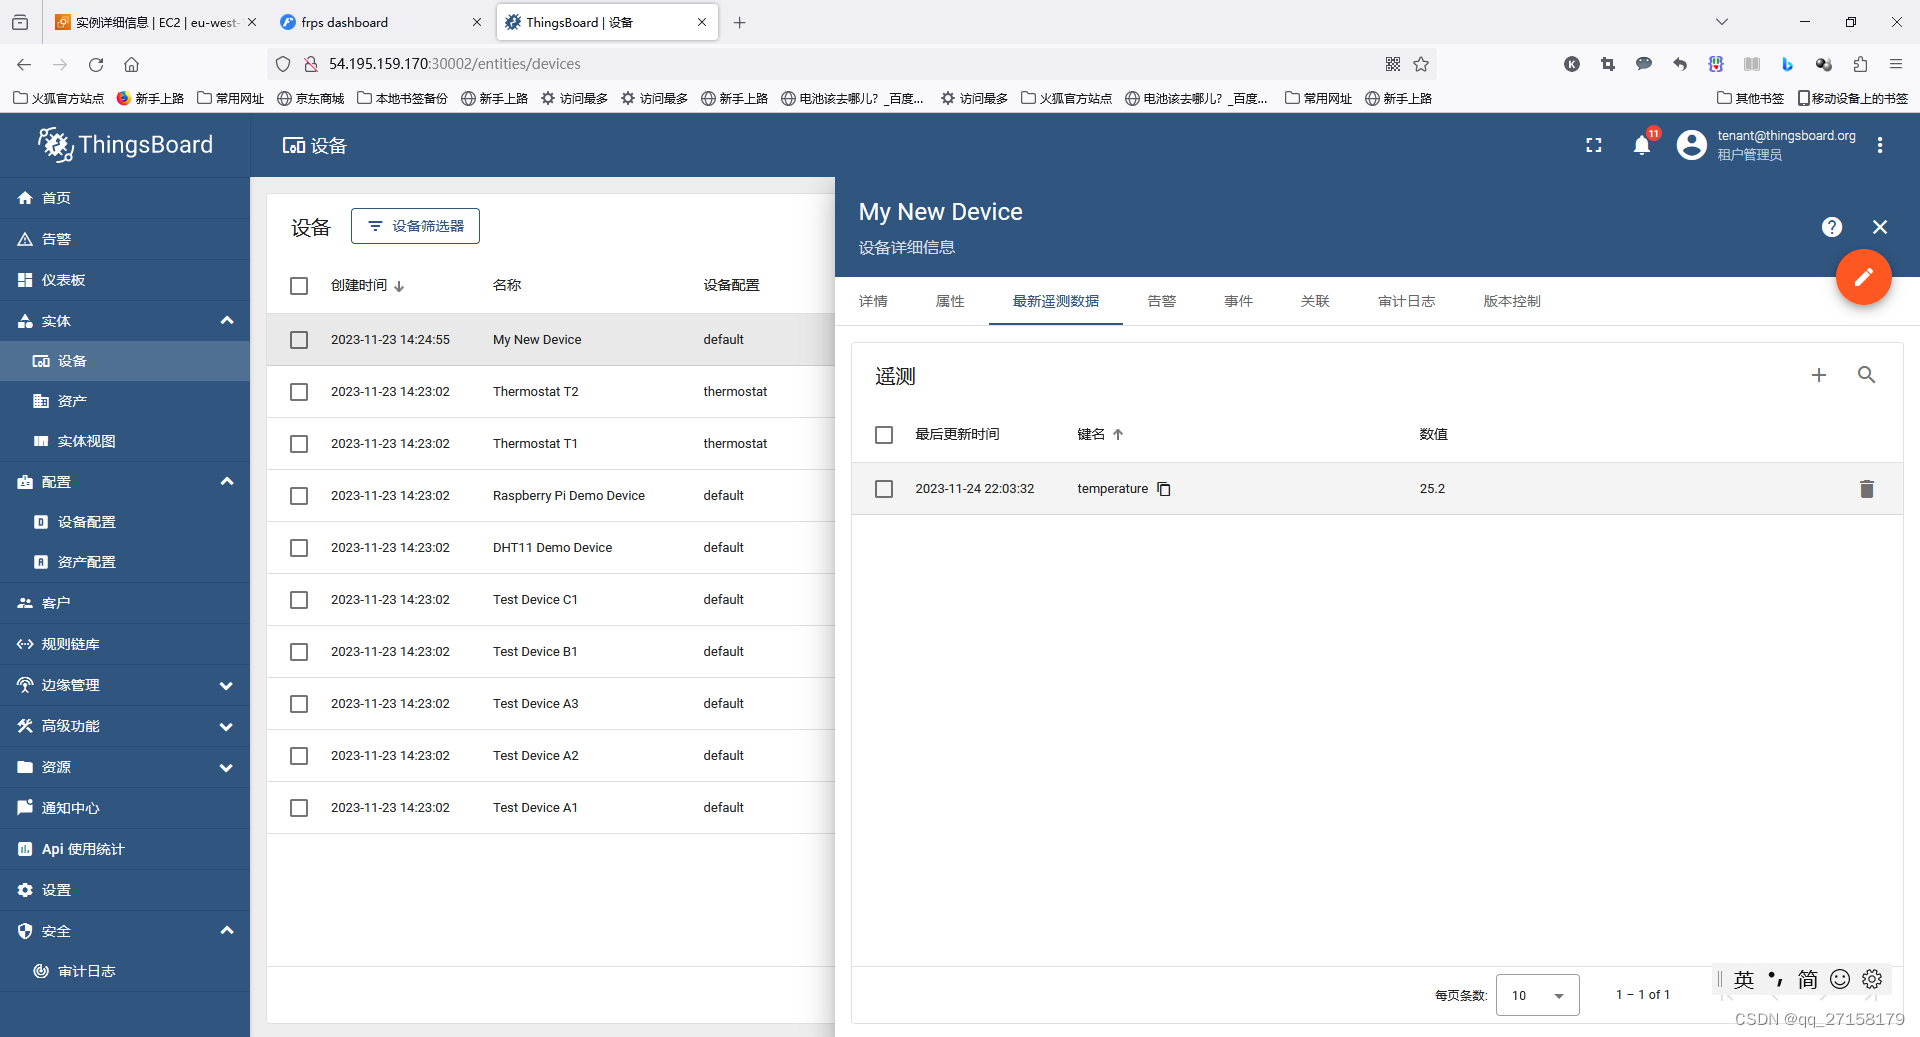The image size is (1920, 1037).
Task: Sort the 键名 column using its sort arrow
Action: click(x=1118, y=435)
